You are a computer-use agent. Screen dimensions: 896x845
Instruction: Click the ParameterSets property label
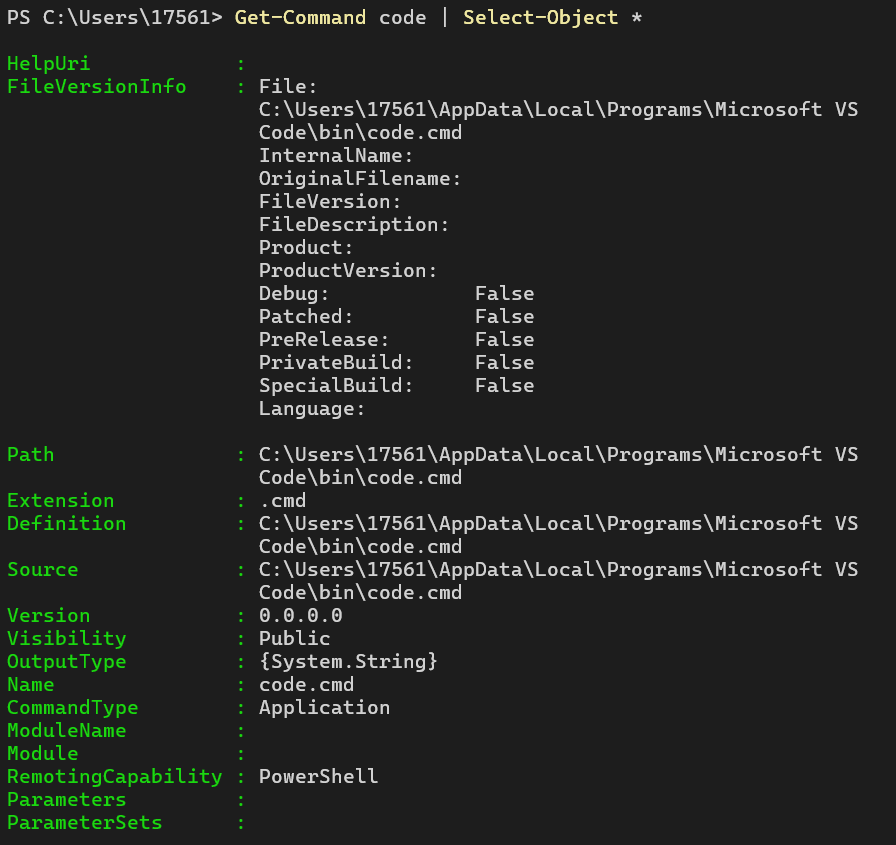tap(84, 823)
